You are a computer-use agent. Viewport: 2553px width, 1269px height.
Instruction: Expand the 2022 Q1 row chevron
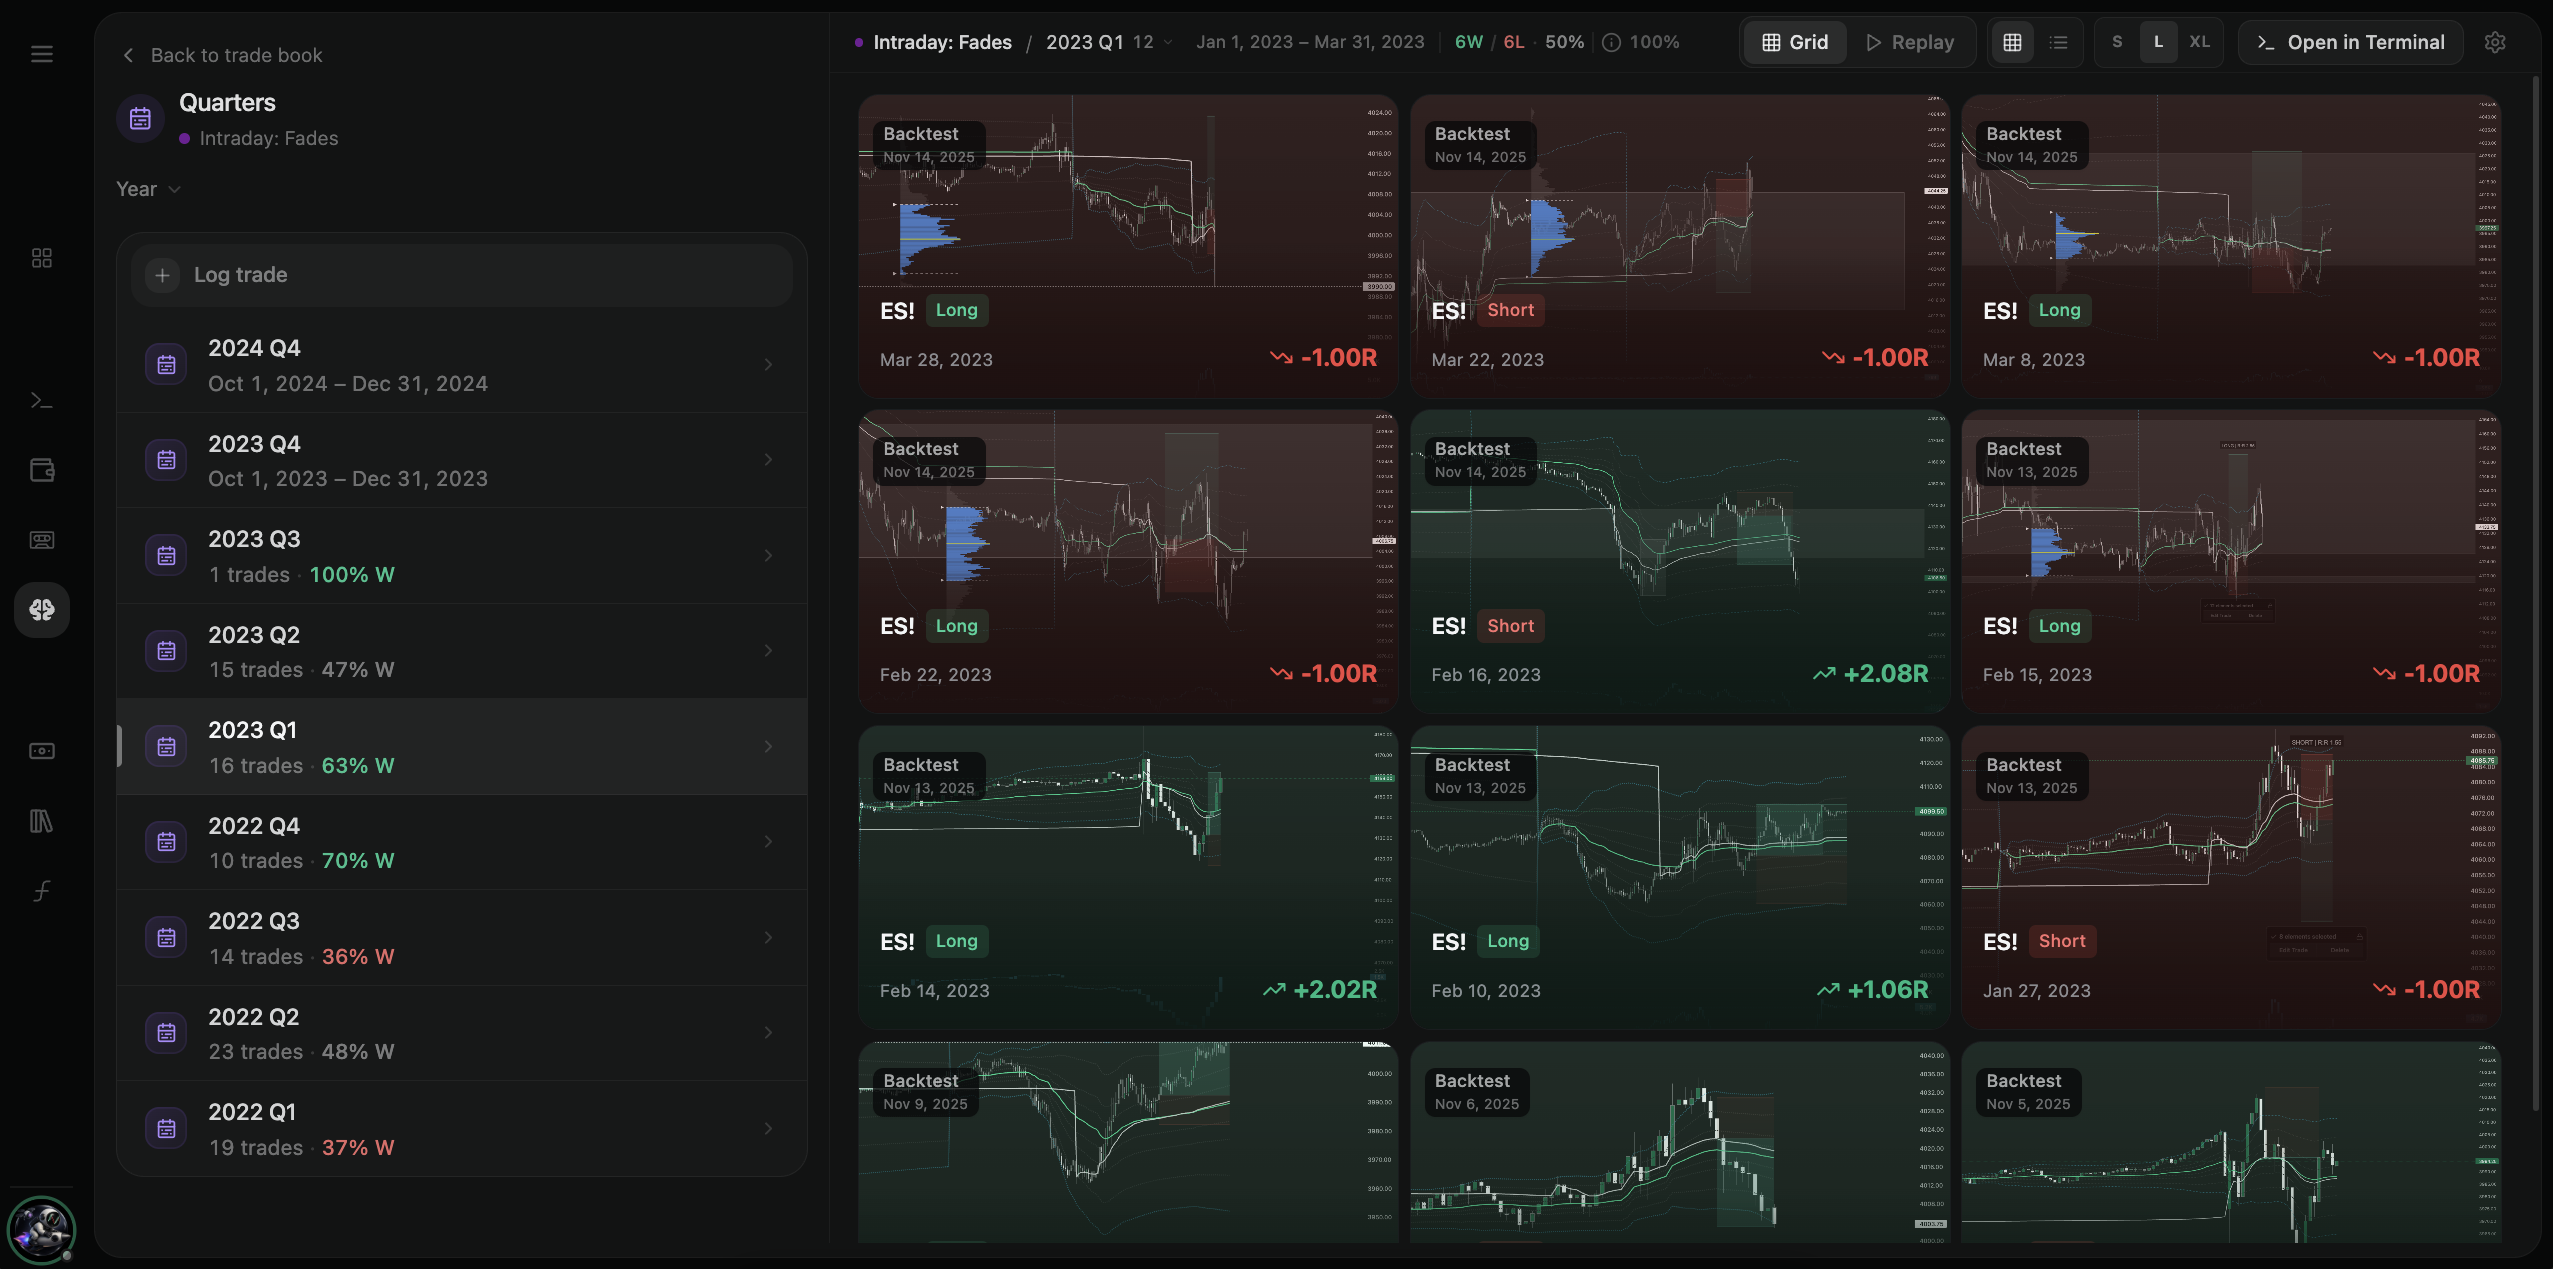768,1129
